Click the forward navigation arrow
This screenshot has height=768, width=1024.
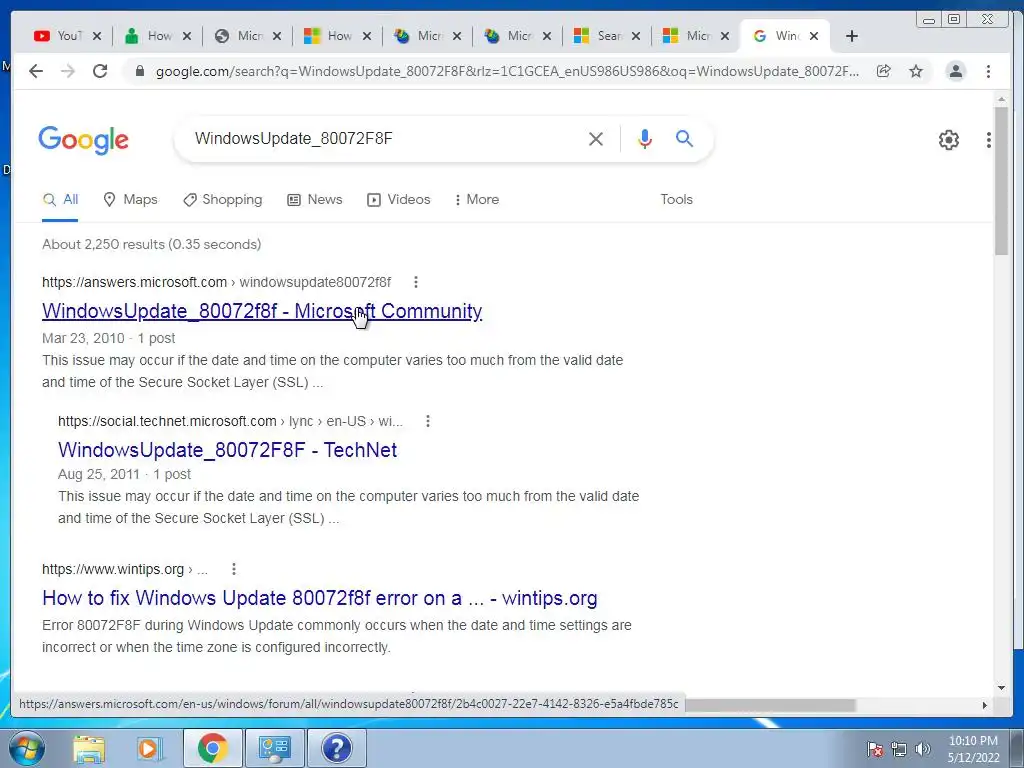pyautogui.click(x=68, y=71)
